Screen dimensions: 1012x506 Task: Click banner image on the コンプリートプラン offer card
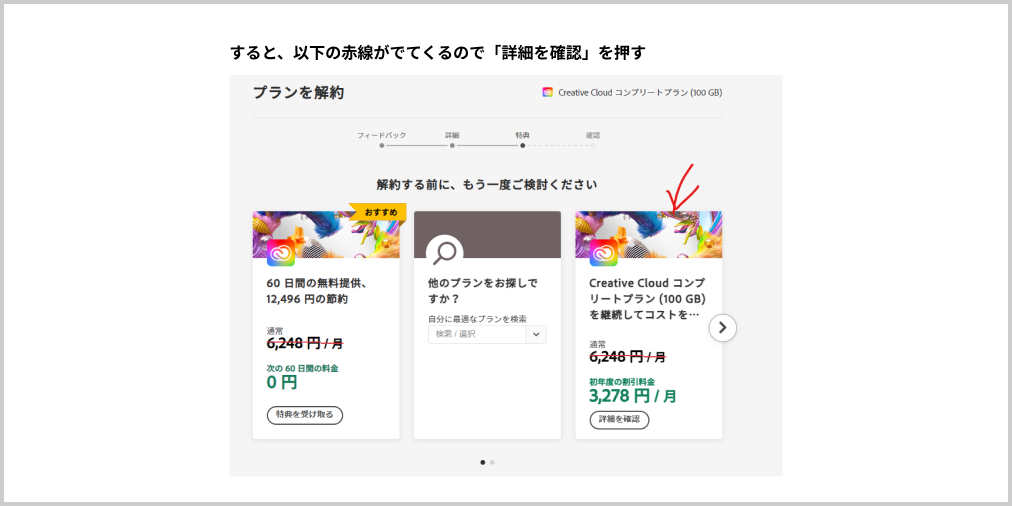tap(649, 234)
